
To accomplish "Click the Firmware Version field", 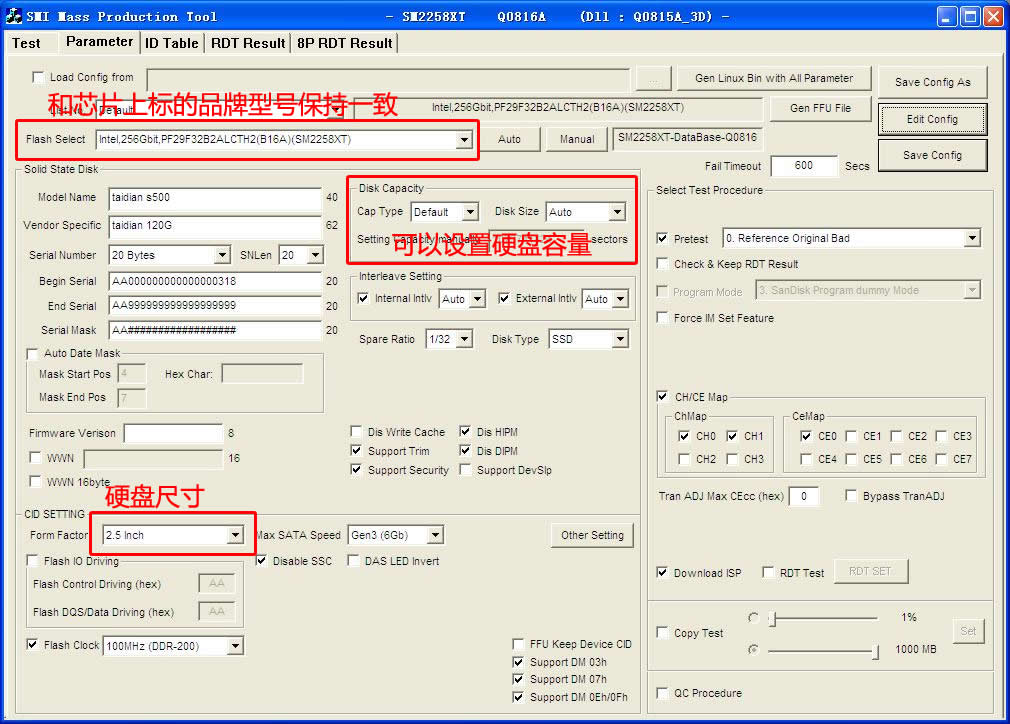I will click(x=173, y=433).
